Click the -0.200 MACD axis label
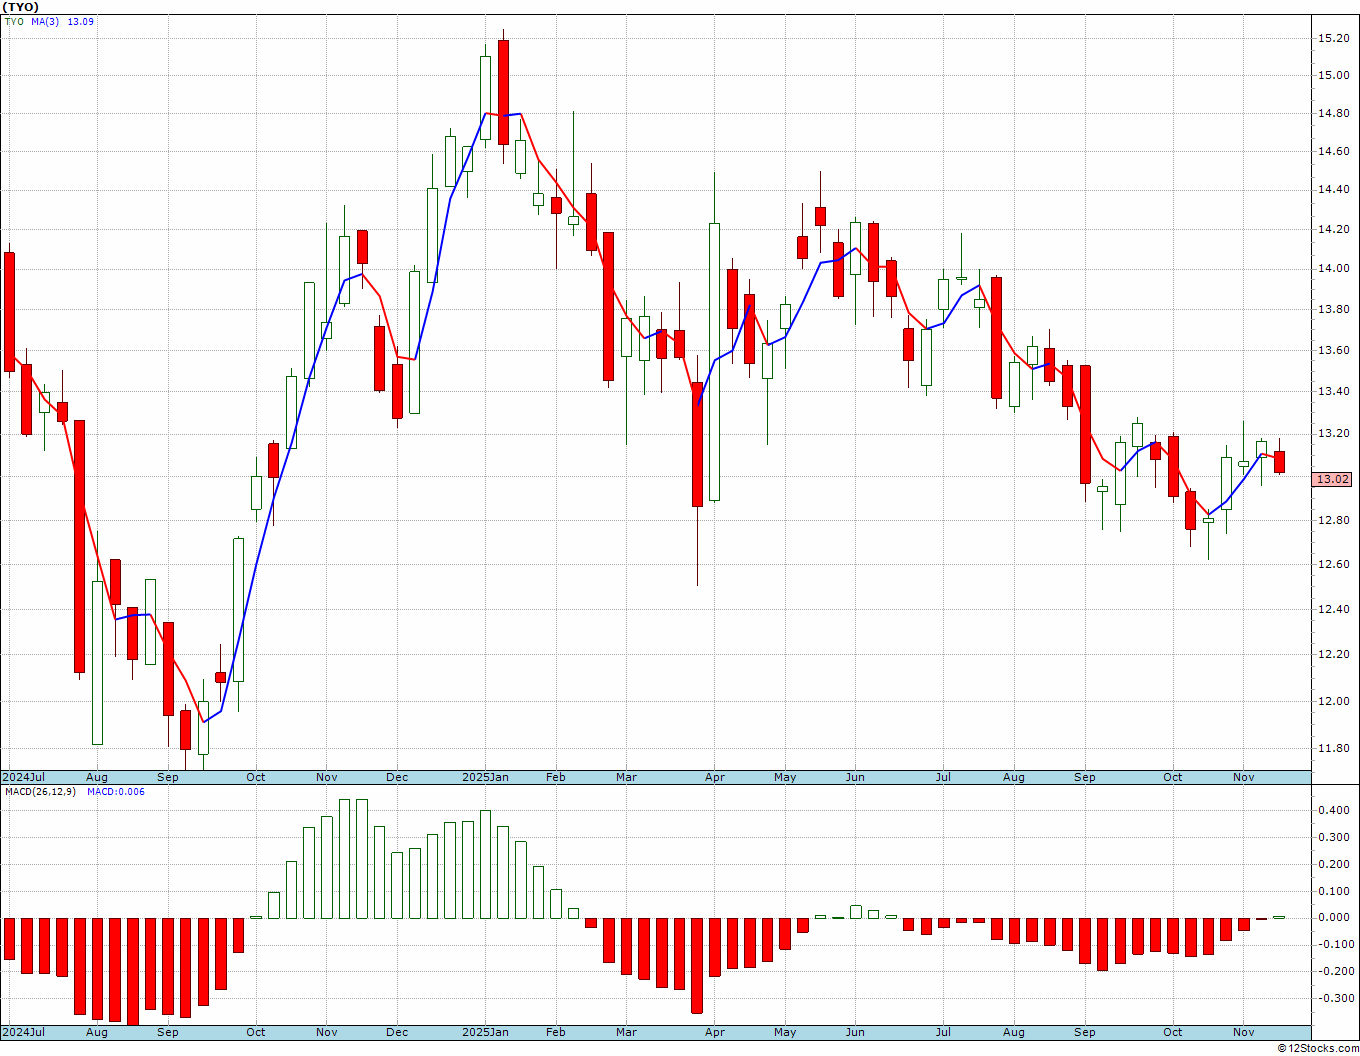Image resolution: width=1360 pixels, height=1056 pixels. (x=1334, y=971)
